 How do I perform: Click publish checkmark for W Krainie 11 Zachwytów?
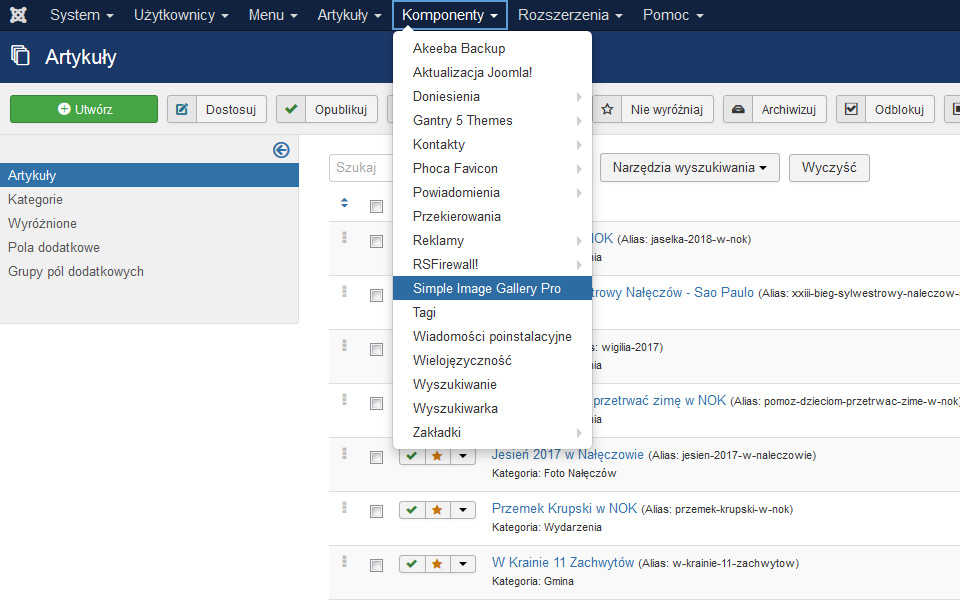coord(412,563)
